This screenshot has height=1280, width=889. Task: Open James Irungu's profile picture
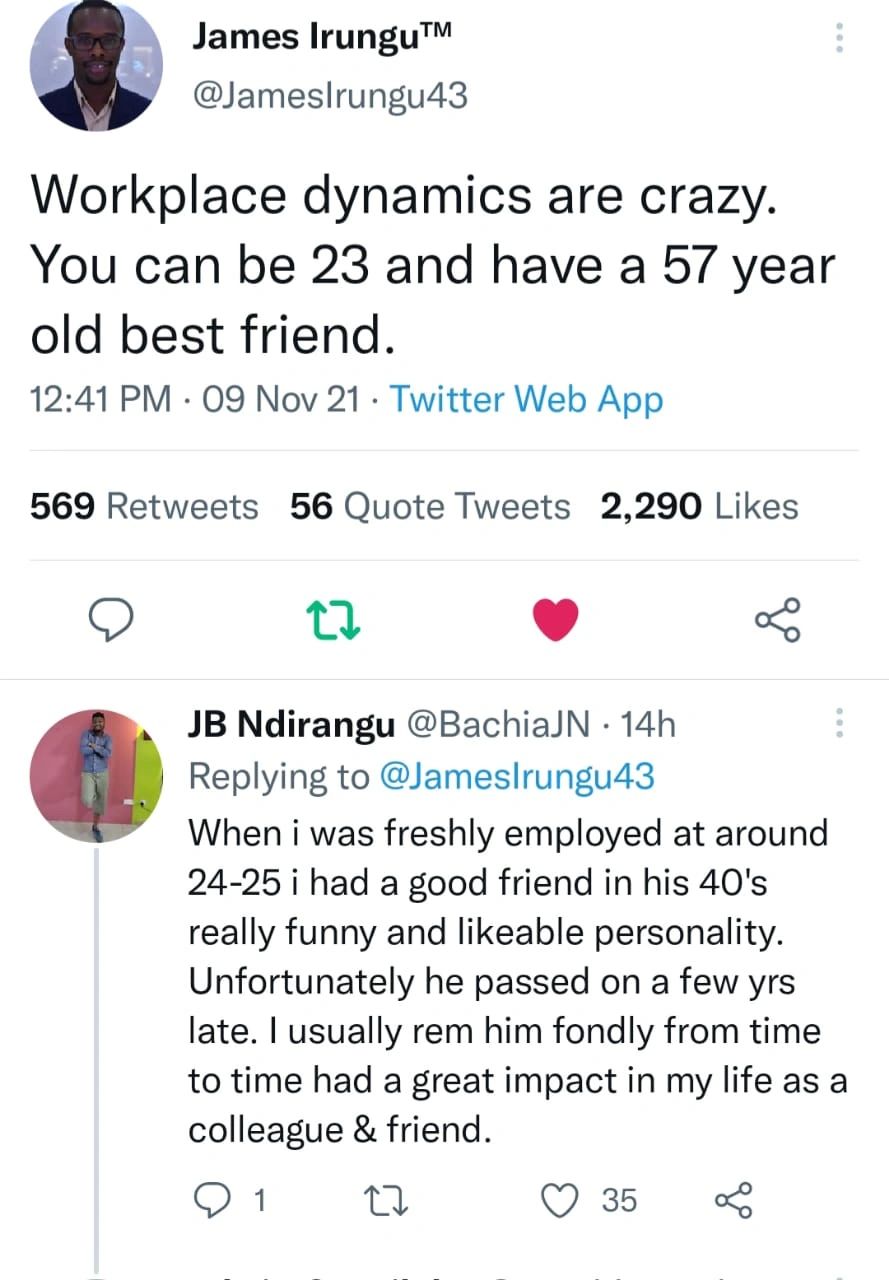(x=97, y=67)
